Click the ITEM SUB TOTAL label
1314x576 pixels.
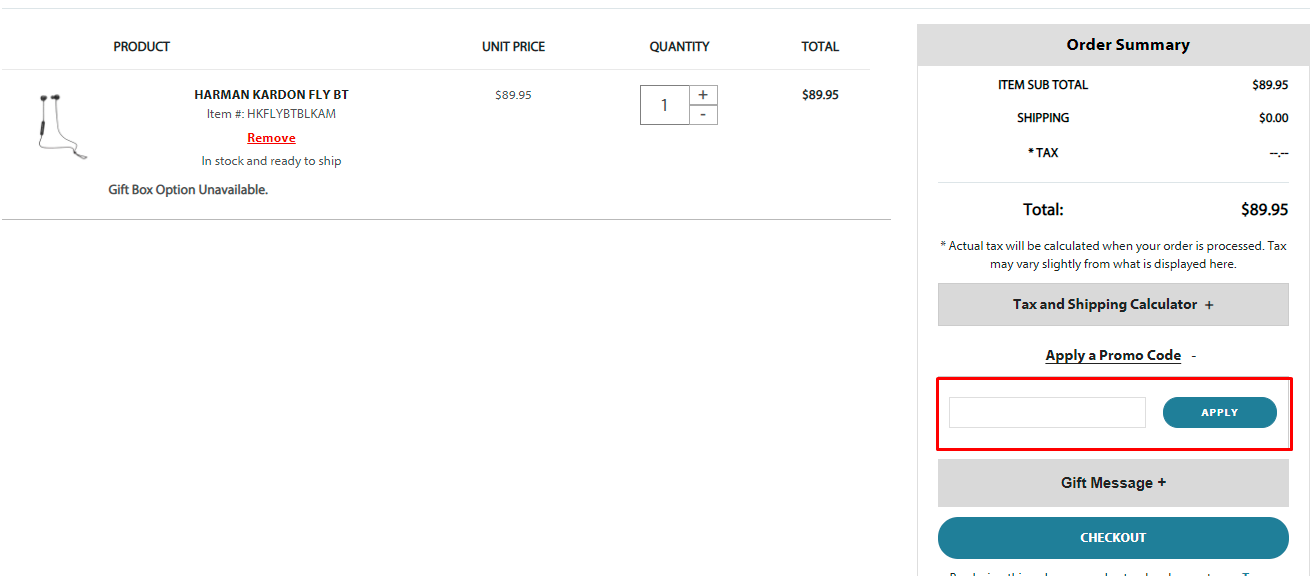pyautogui.click(x=1043, y=85)
